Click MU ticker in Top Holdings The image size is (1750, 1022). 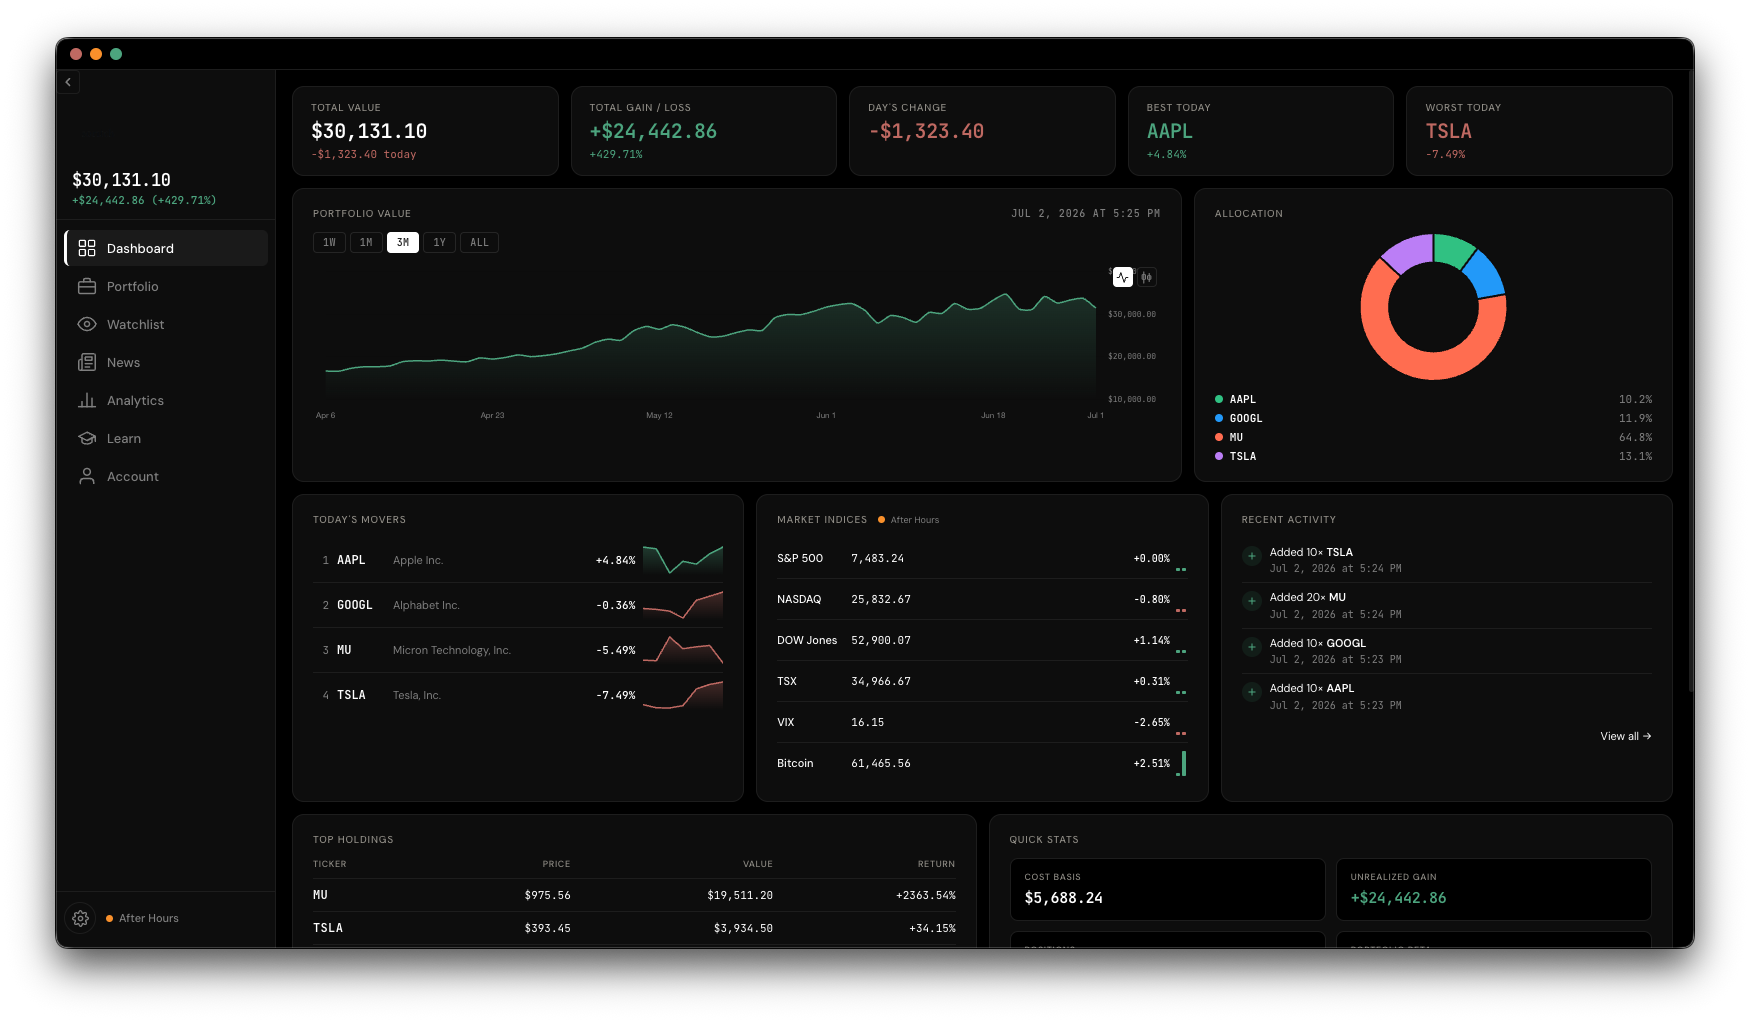(320, 895)
